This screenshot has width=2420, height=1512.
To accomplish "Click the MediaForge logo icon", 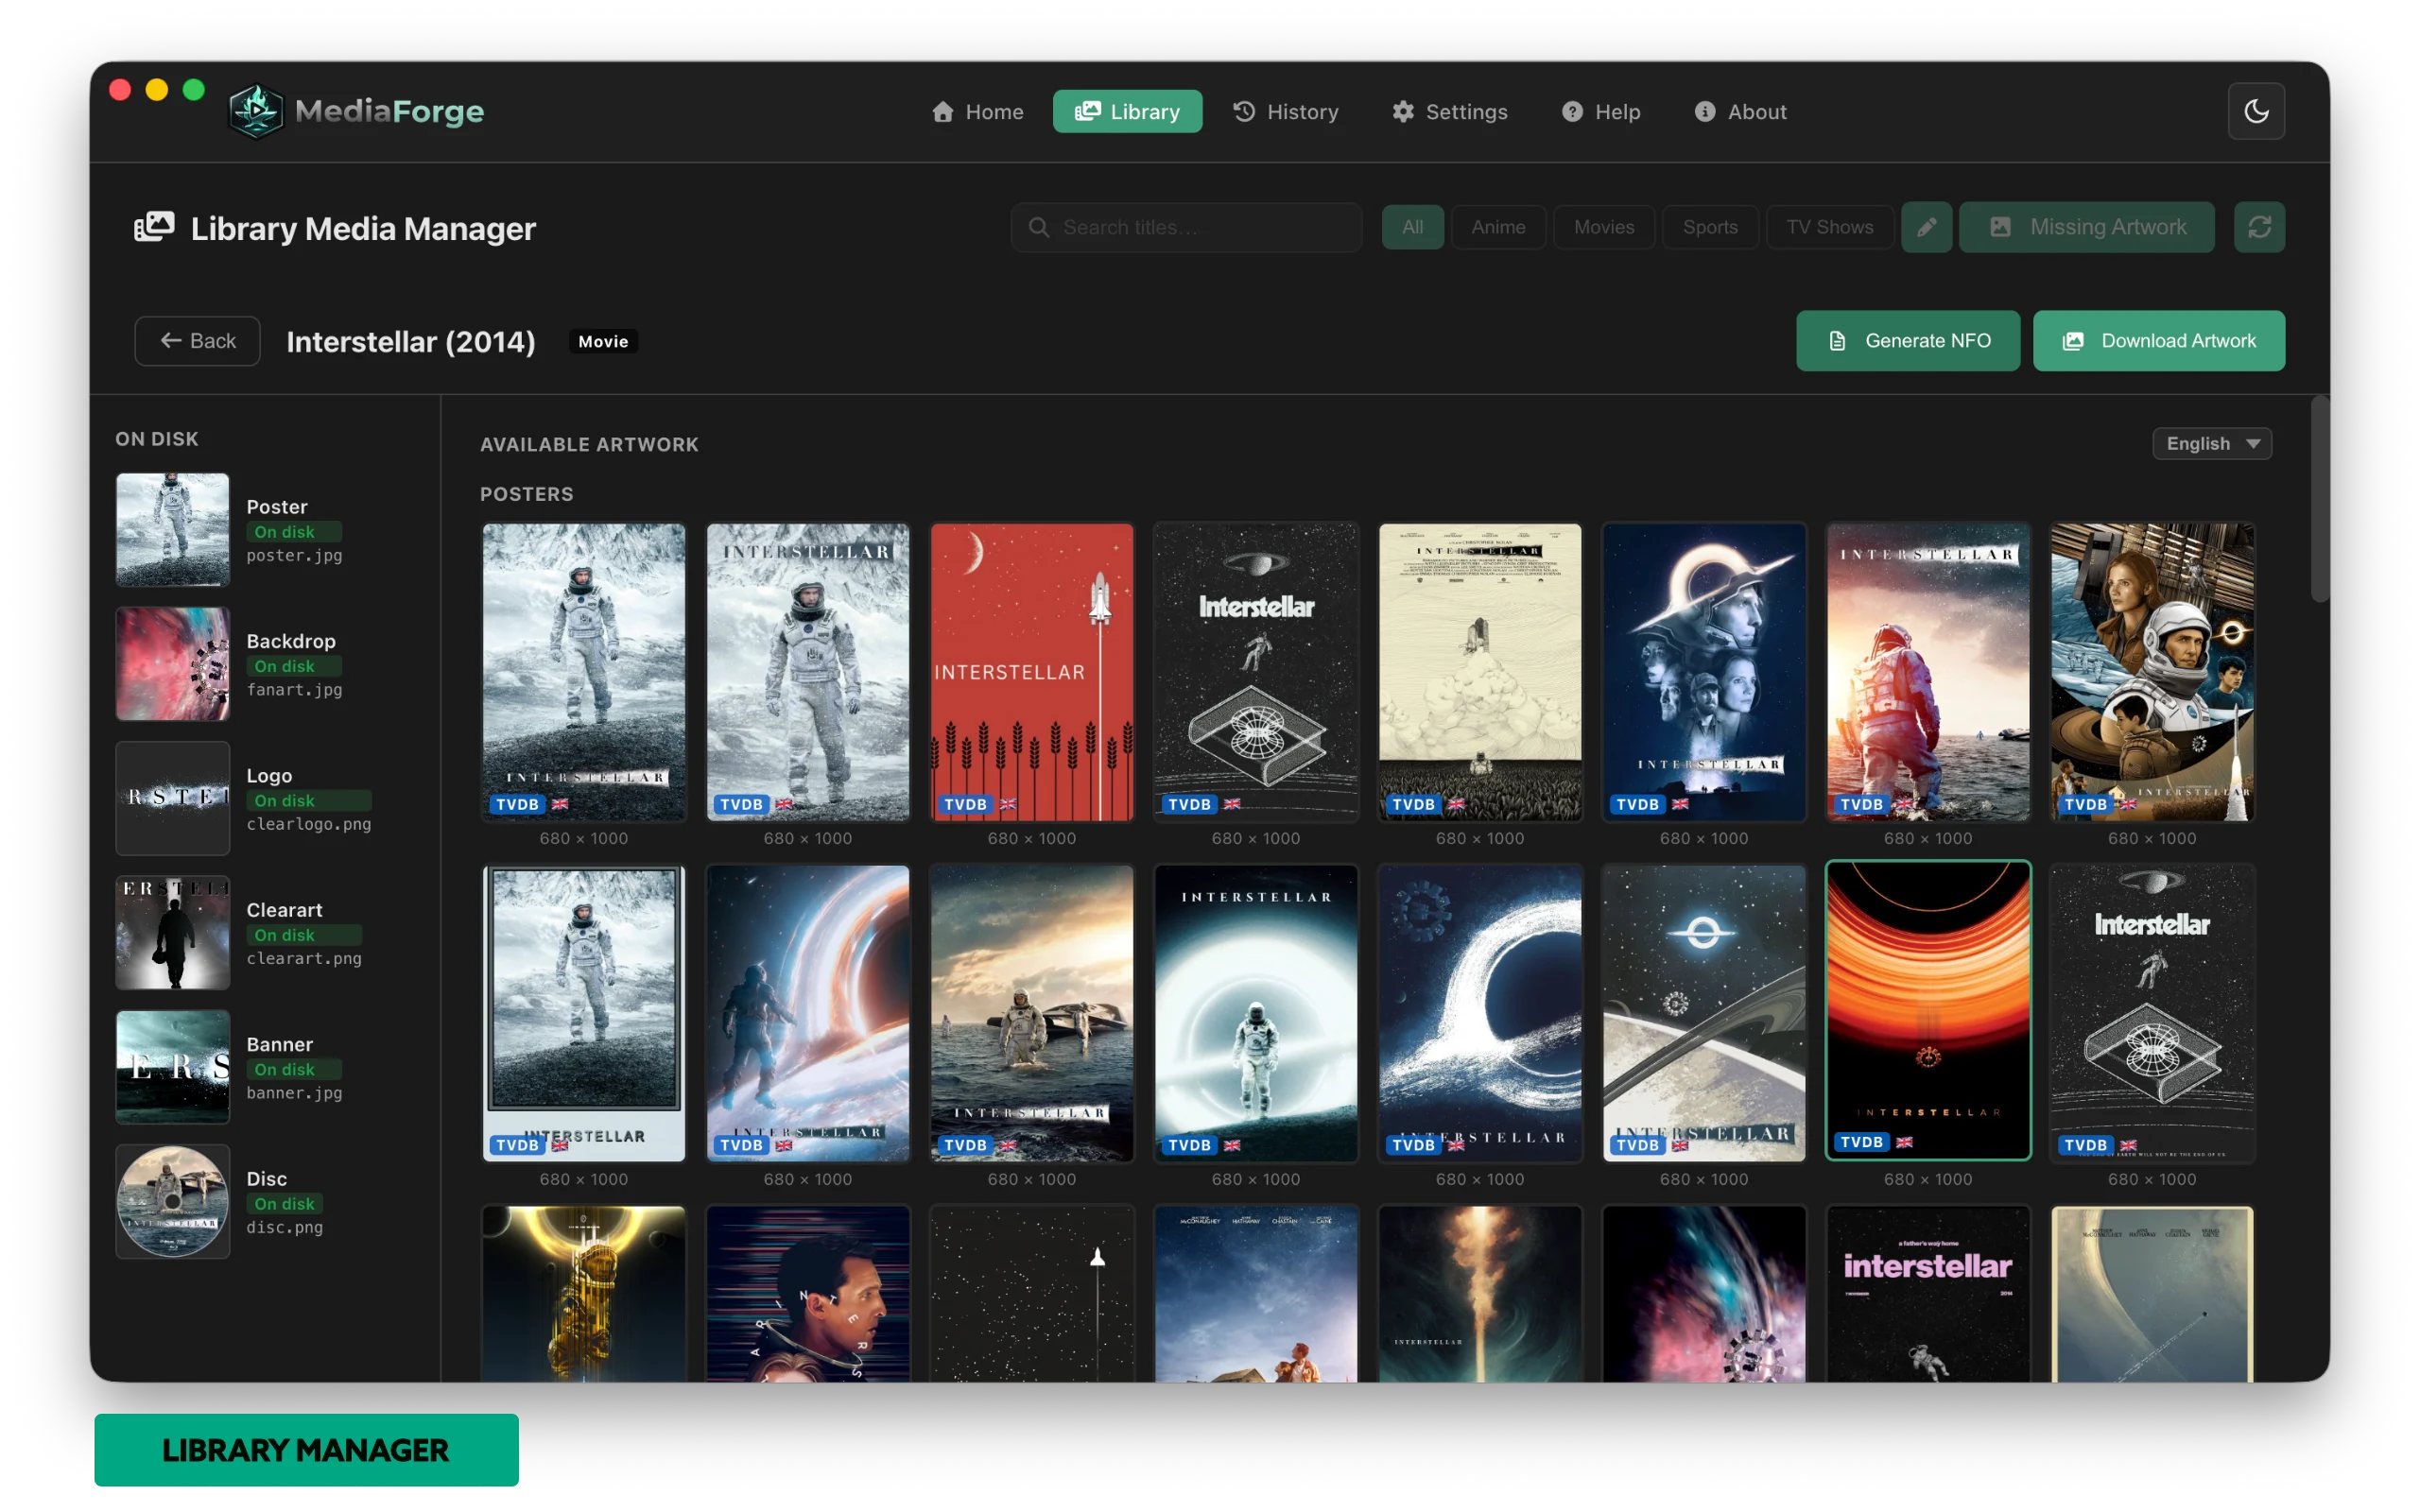I will tap(256, 111).
